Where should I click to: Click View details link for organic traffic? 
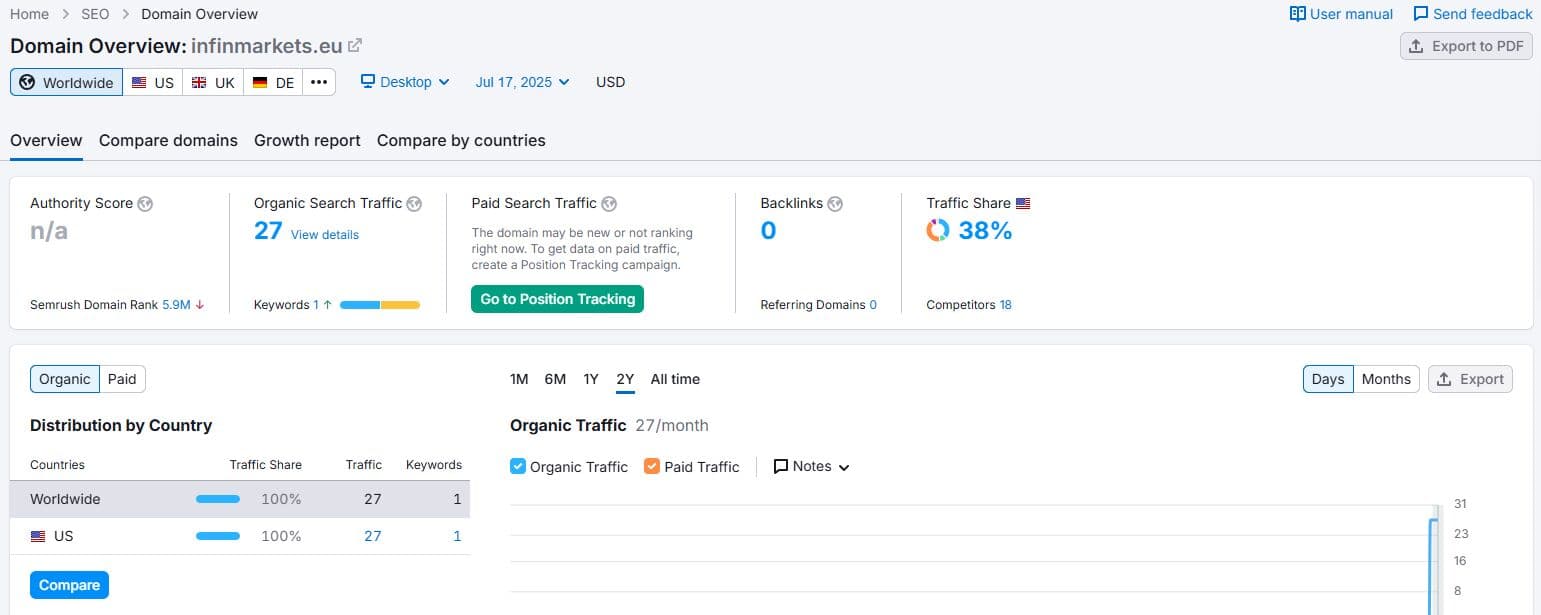(x=325, y=235)
